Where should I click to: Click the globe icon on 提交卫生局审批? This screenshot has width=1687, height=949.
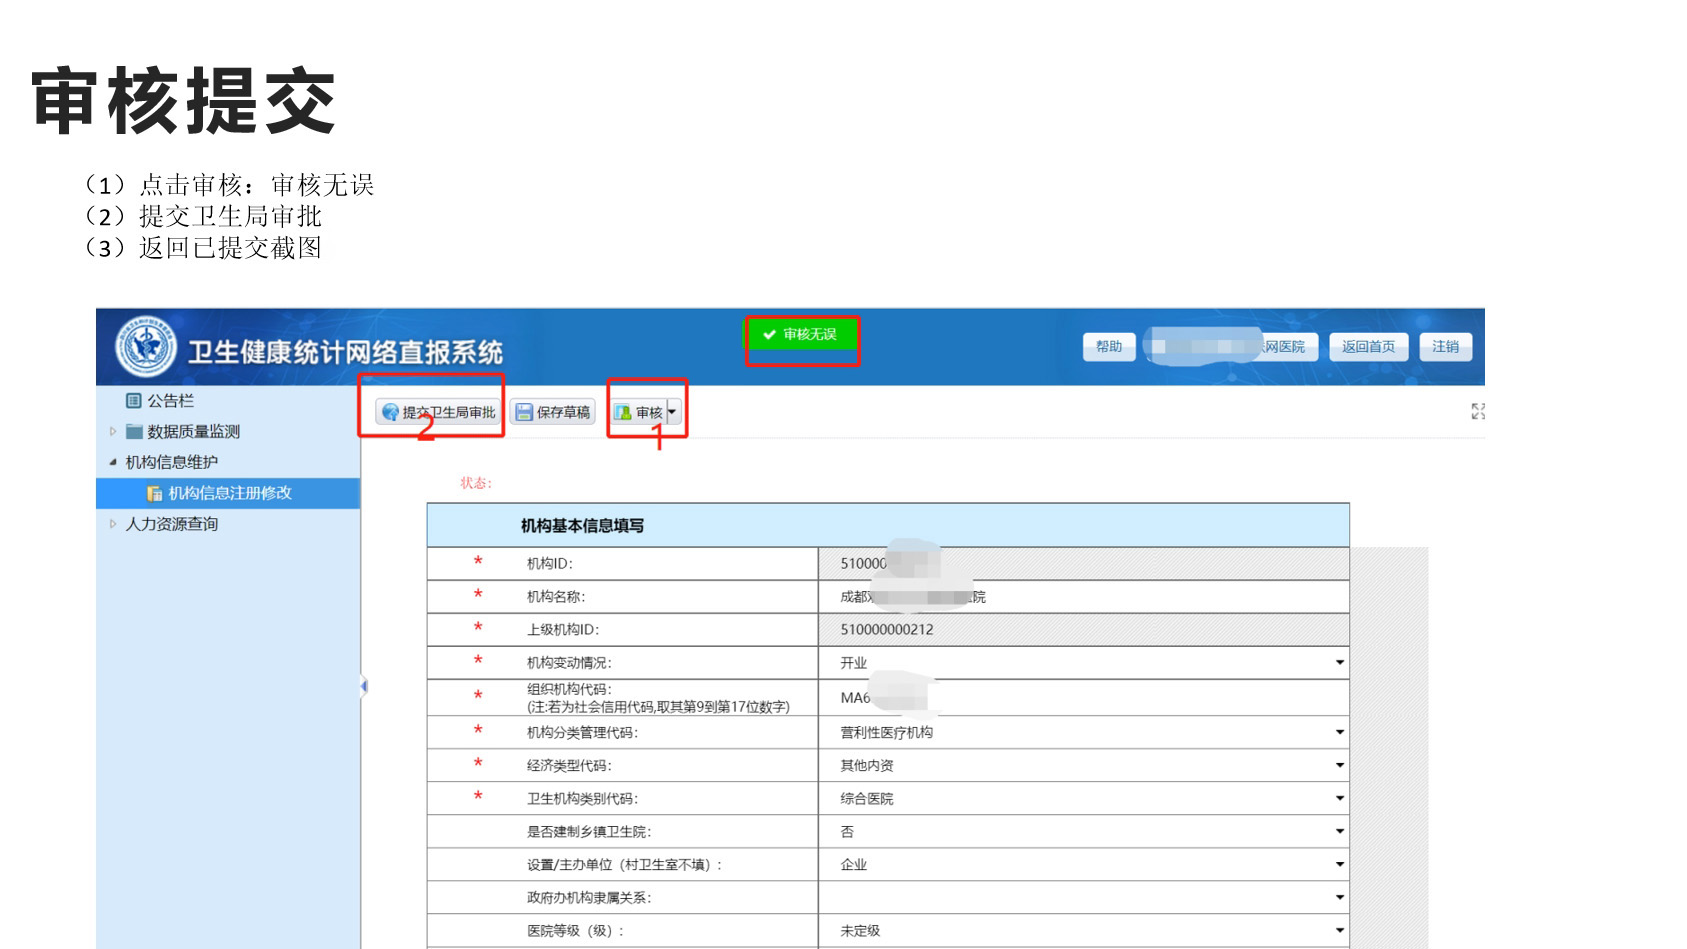click(390, 412)
